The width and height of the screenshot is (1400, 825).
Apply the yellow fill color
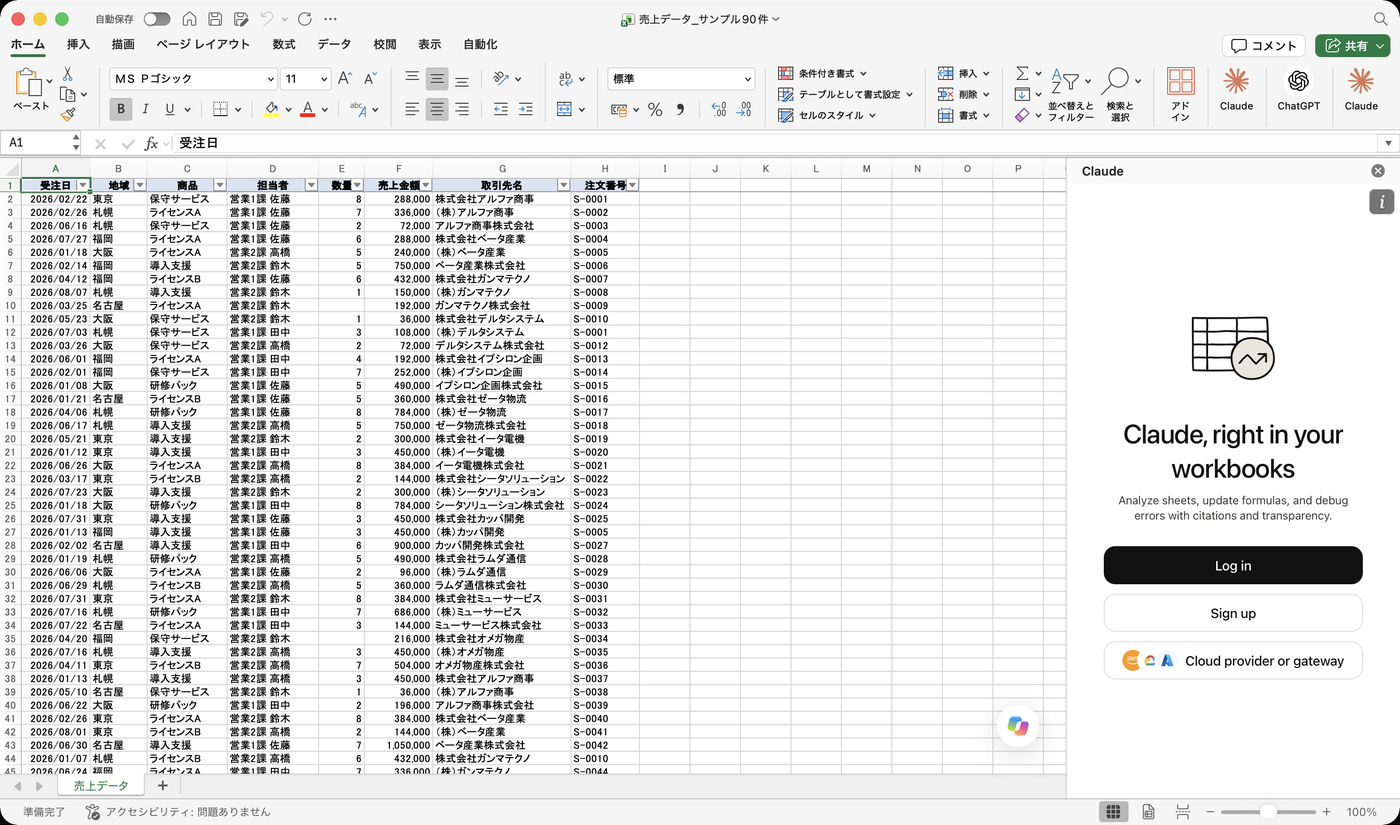[x=271, y=110]
